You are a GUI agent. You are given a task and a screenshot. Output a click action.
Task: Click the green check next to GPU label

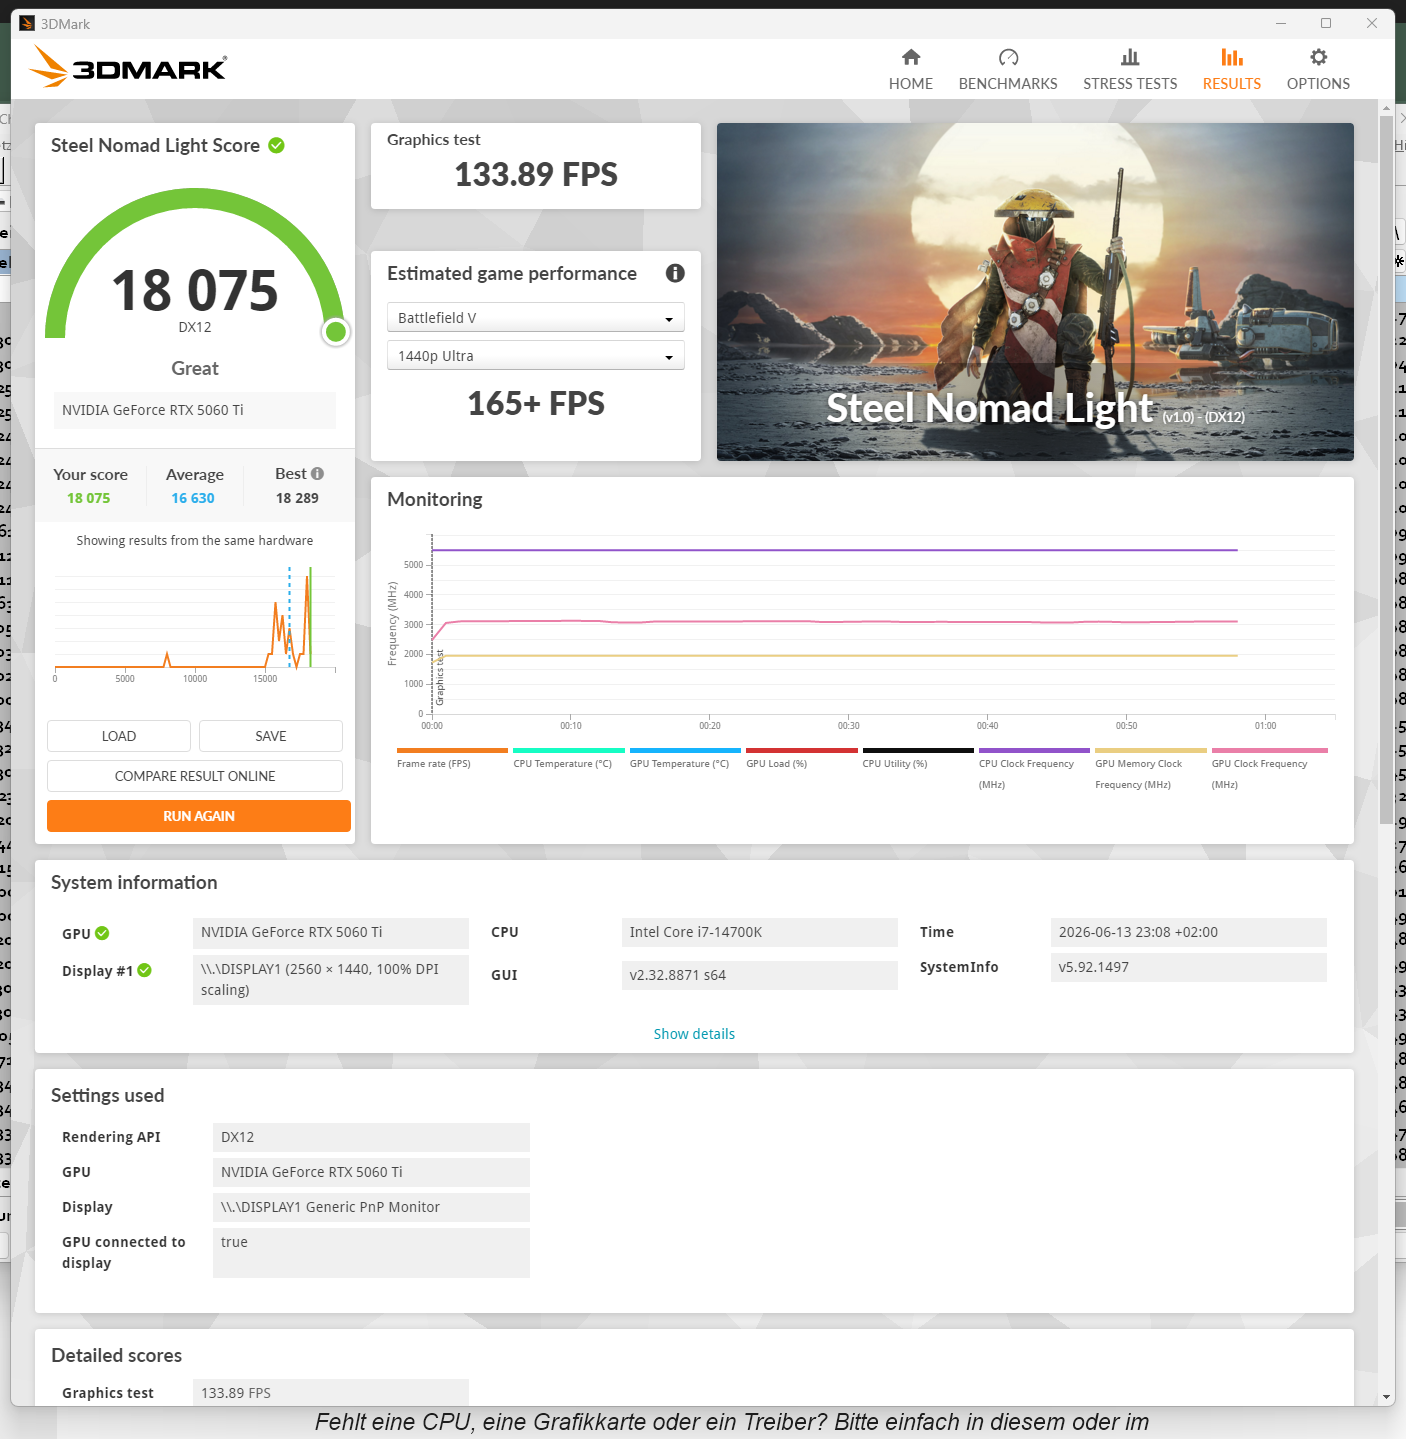tap(102, 933)
